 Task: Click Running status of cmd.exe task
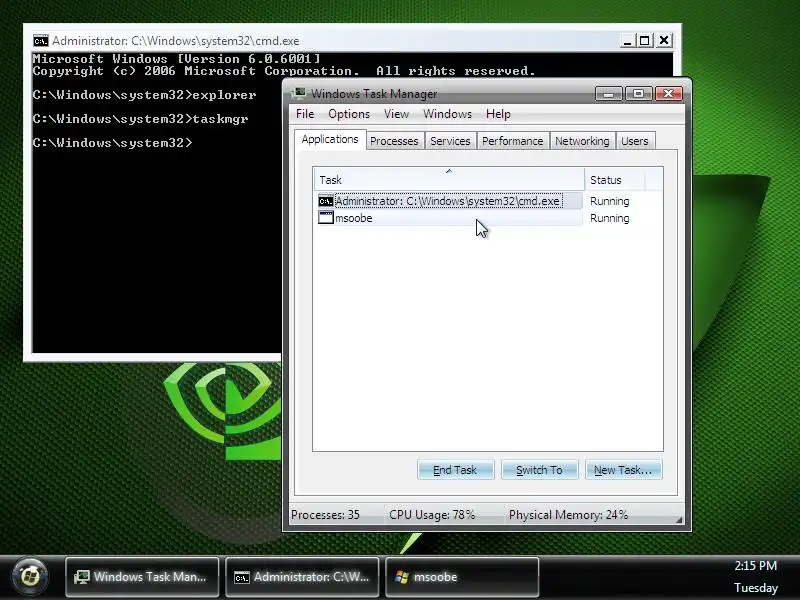[x=610, y=201]
